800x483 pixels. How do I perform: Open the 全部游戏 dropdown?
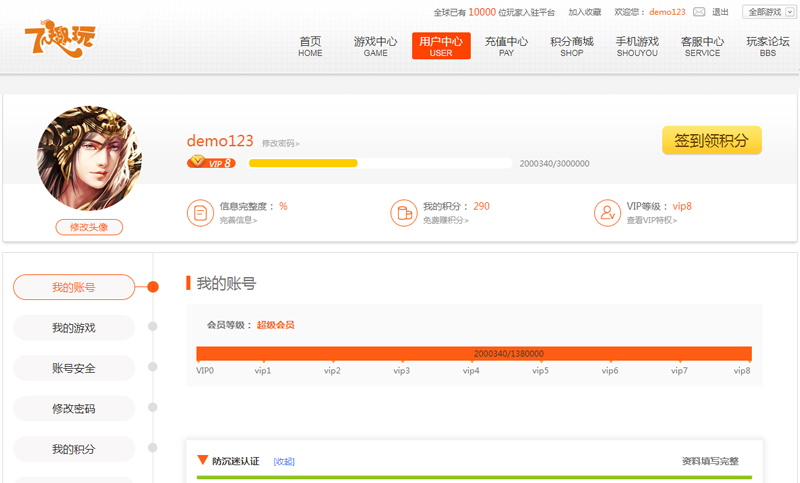coord(769,12)
